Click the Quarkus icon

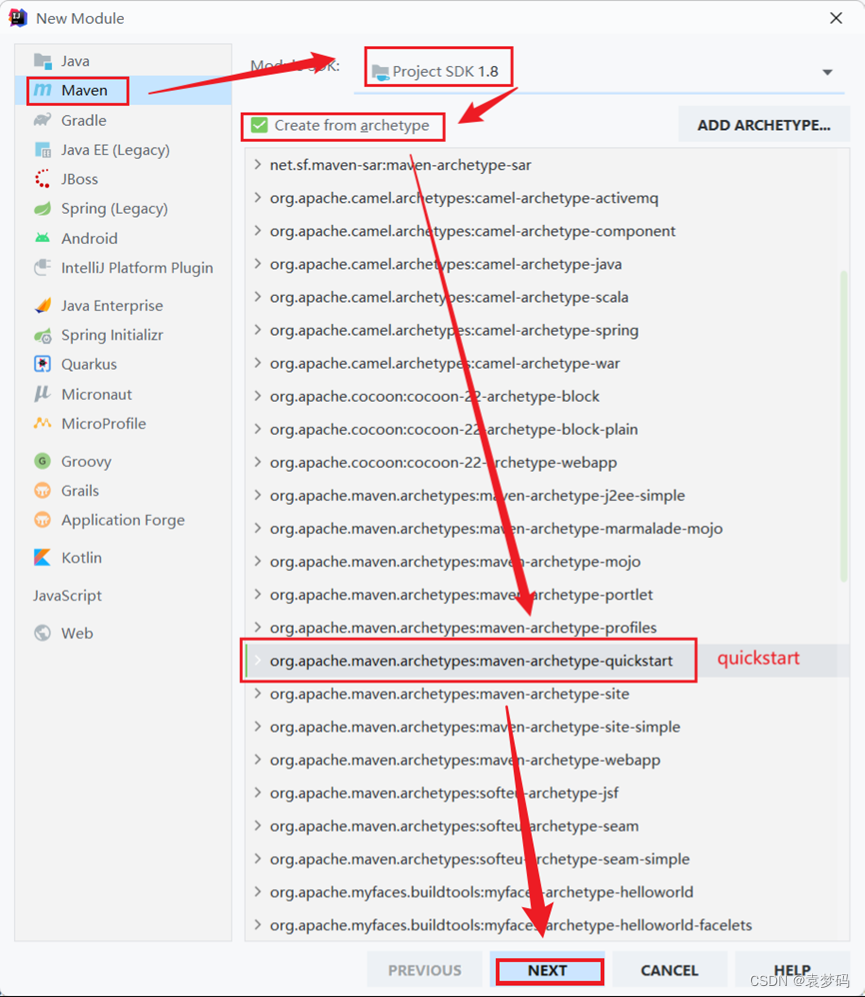pos(43,364)
